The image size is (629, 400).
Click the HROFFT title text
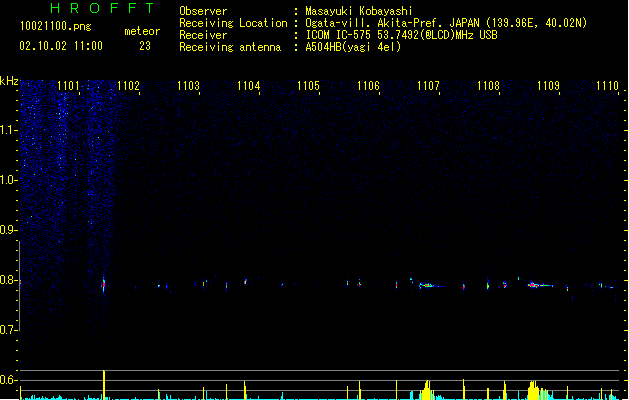pyautogui.click(x=102, y=8)
